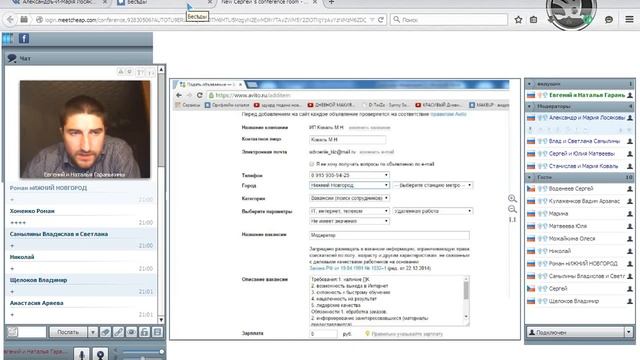This screenshot has width=640, height=360.
Task: Click the zoom out magnifier on the shared screen
Action: tap(512, 209)
